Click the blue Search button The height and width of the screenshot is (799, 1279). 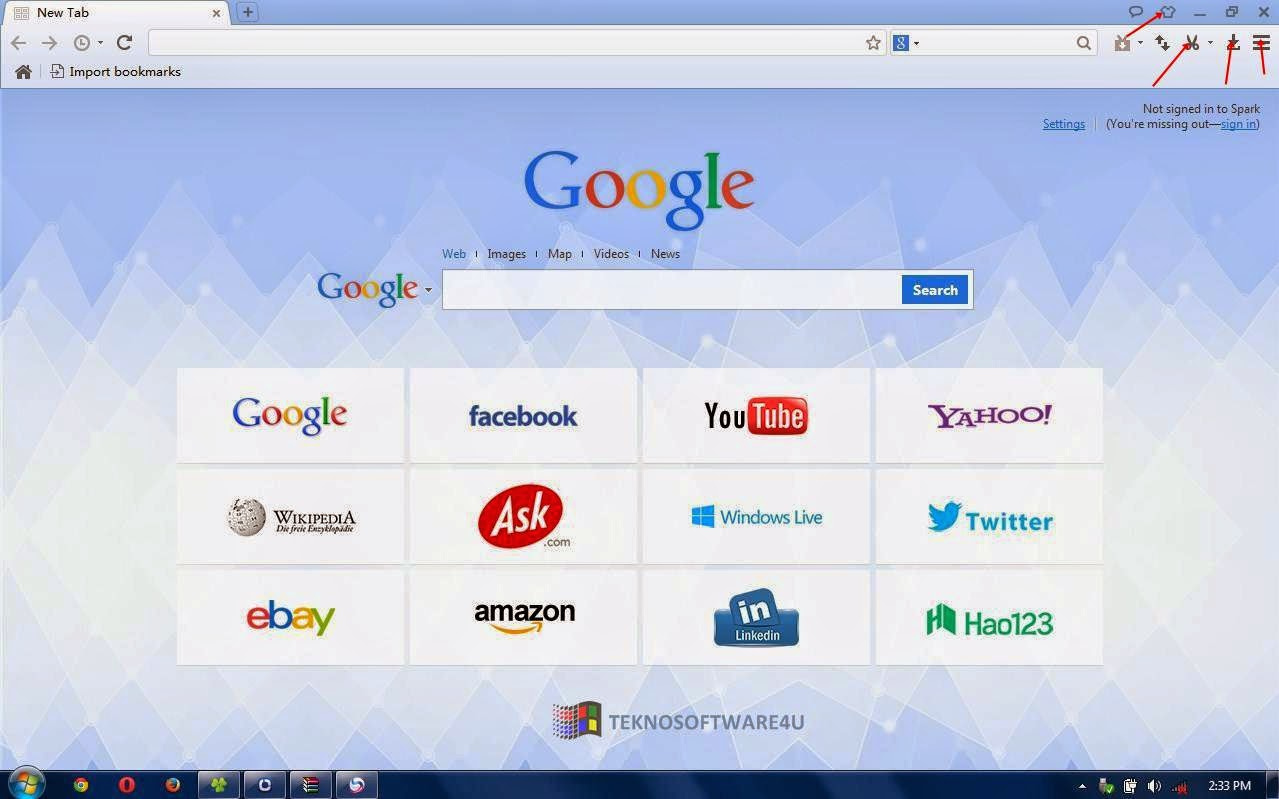point(935,290)
